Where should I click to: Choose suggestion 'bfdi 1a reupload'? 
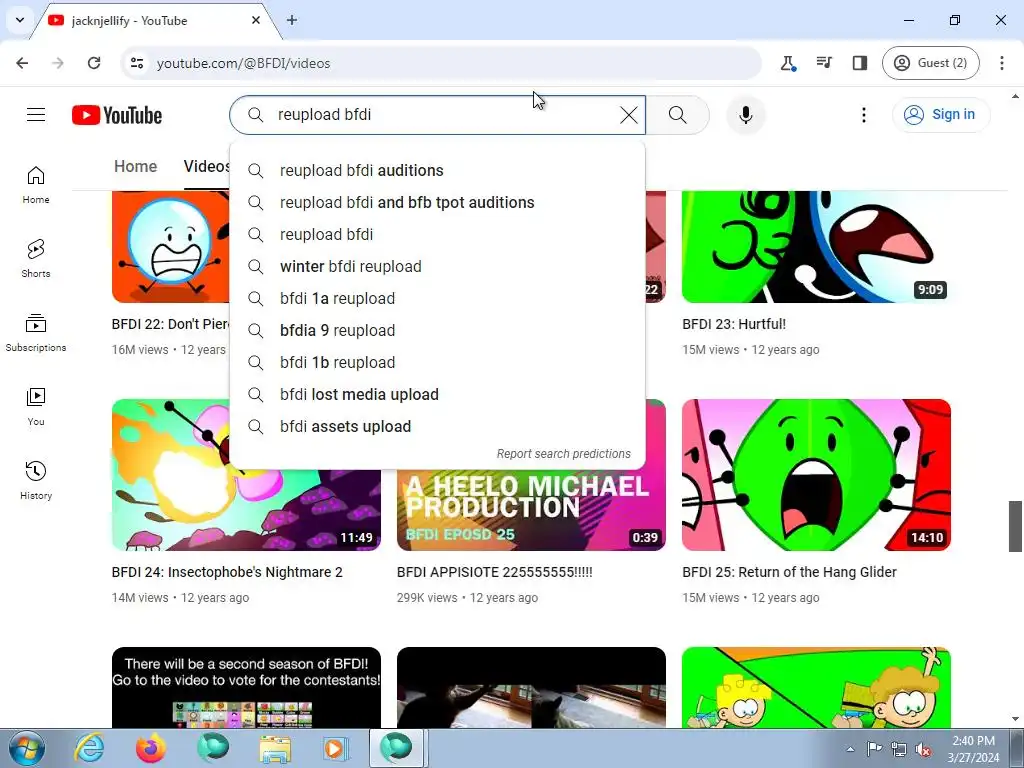pyautogui.click(x=438, y=298)
